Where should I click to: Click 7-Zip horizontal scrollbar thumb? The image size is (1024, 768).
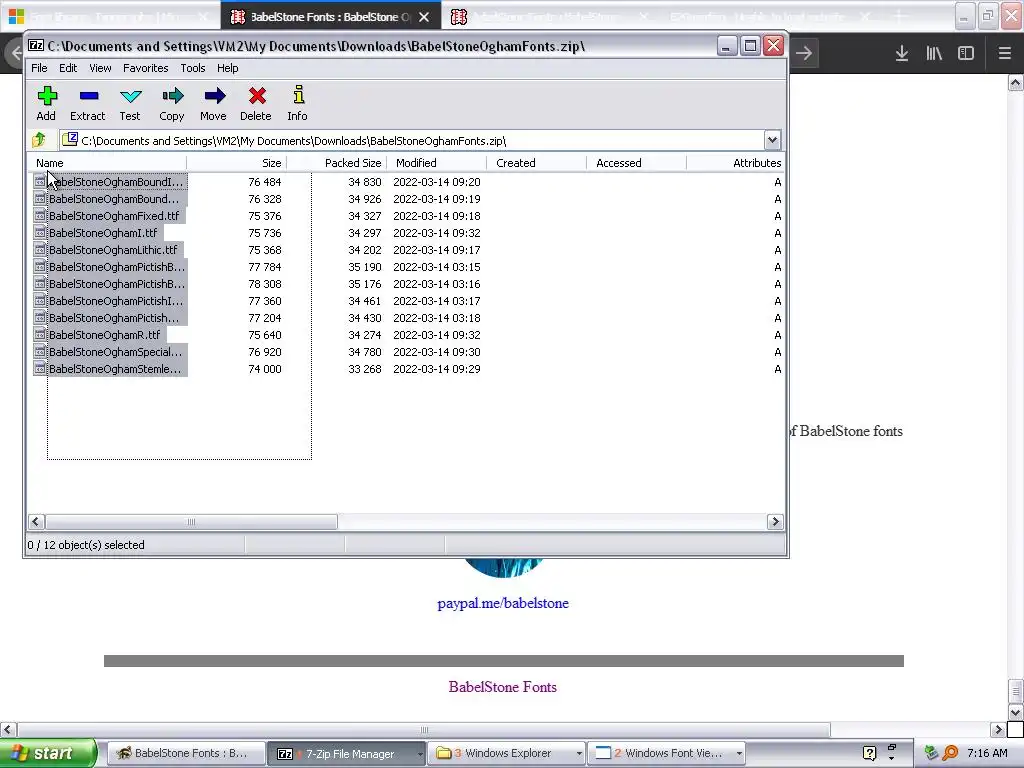(x=191, y=522)
